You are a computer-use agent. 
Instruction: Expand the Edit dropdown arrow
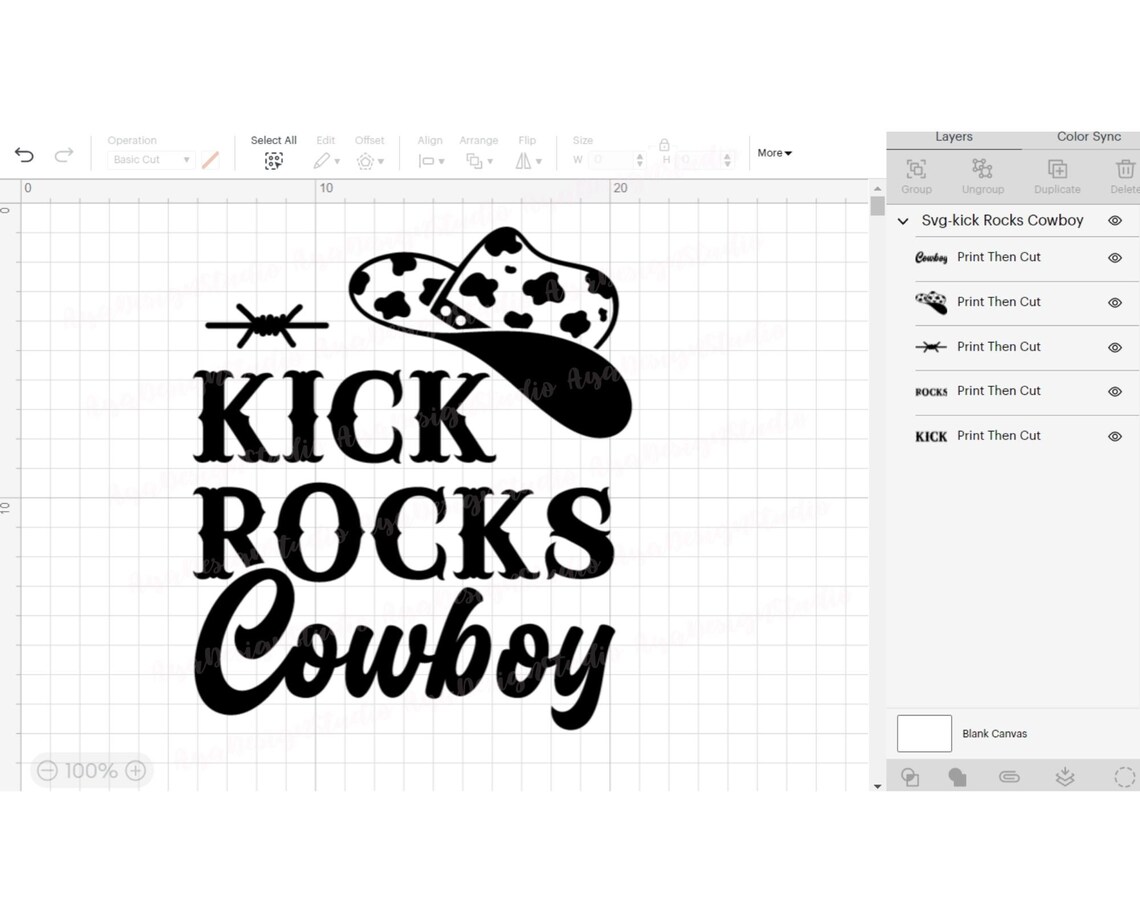[337, 162]
